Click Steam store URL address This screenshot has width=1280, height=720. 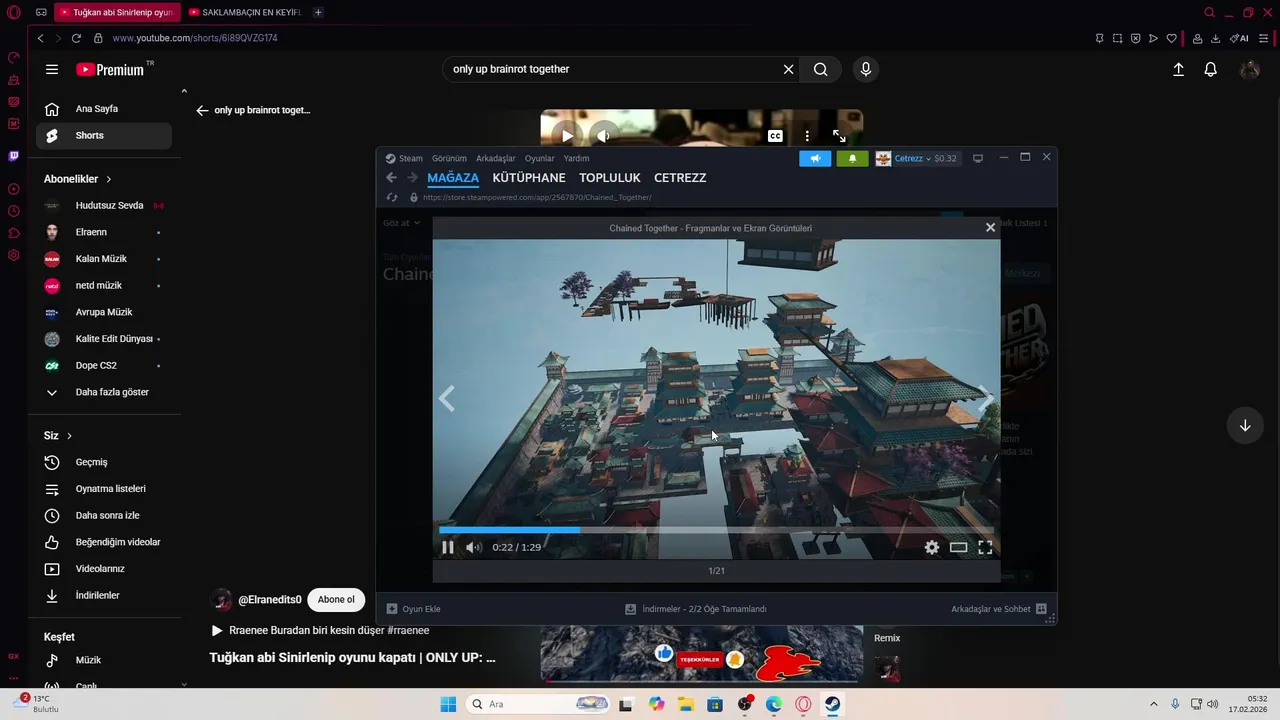[x=537, y=197]
